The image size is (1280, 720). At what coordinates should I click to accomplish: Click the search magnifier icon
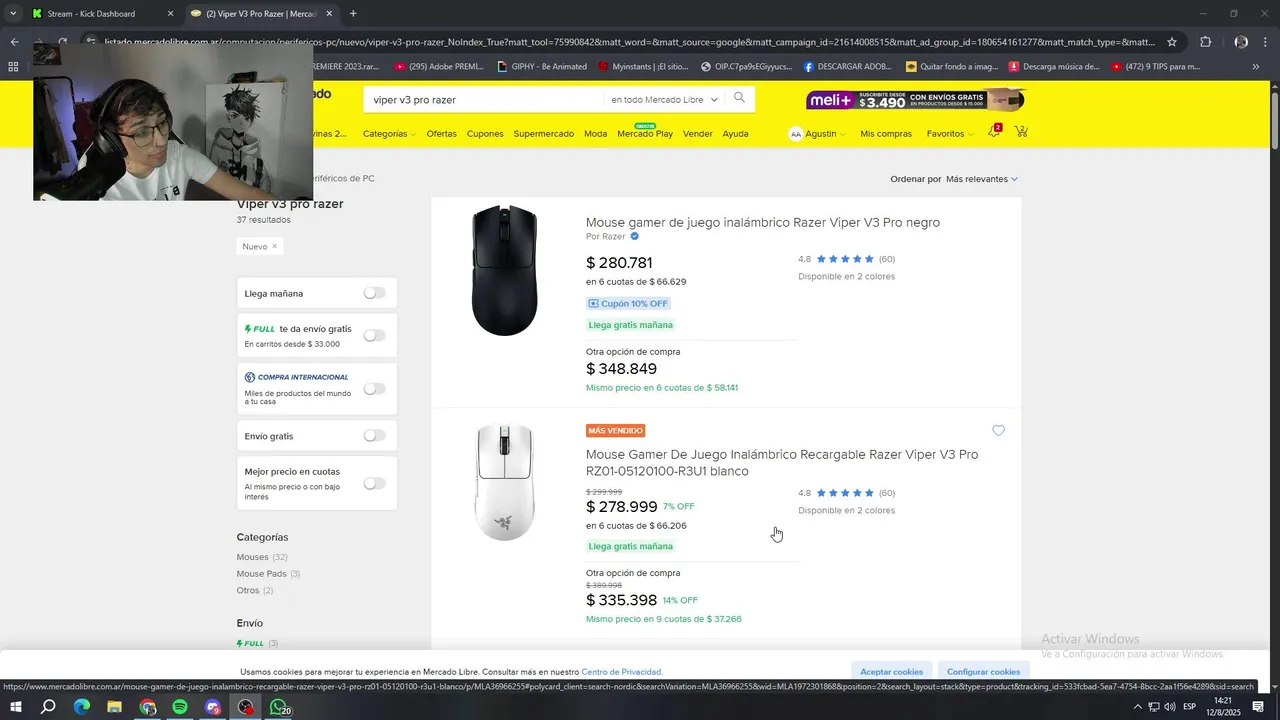pyautogui.click(x=739, y=98)
